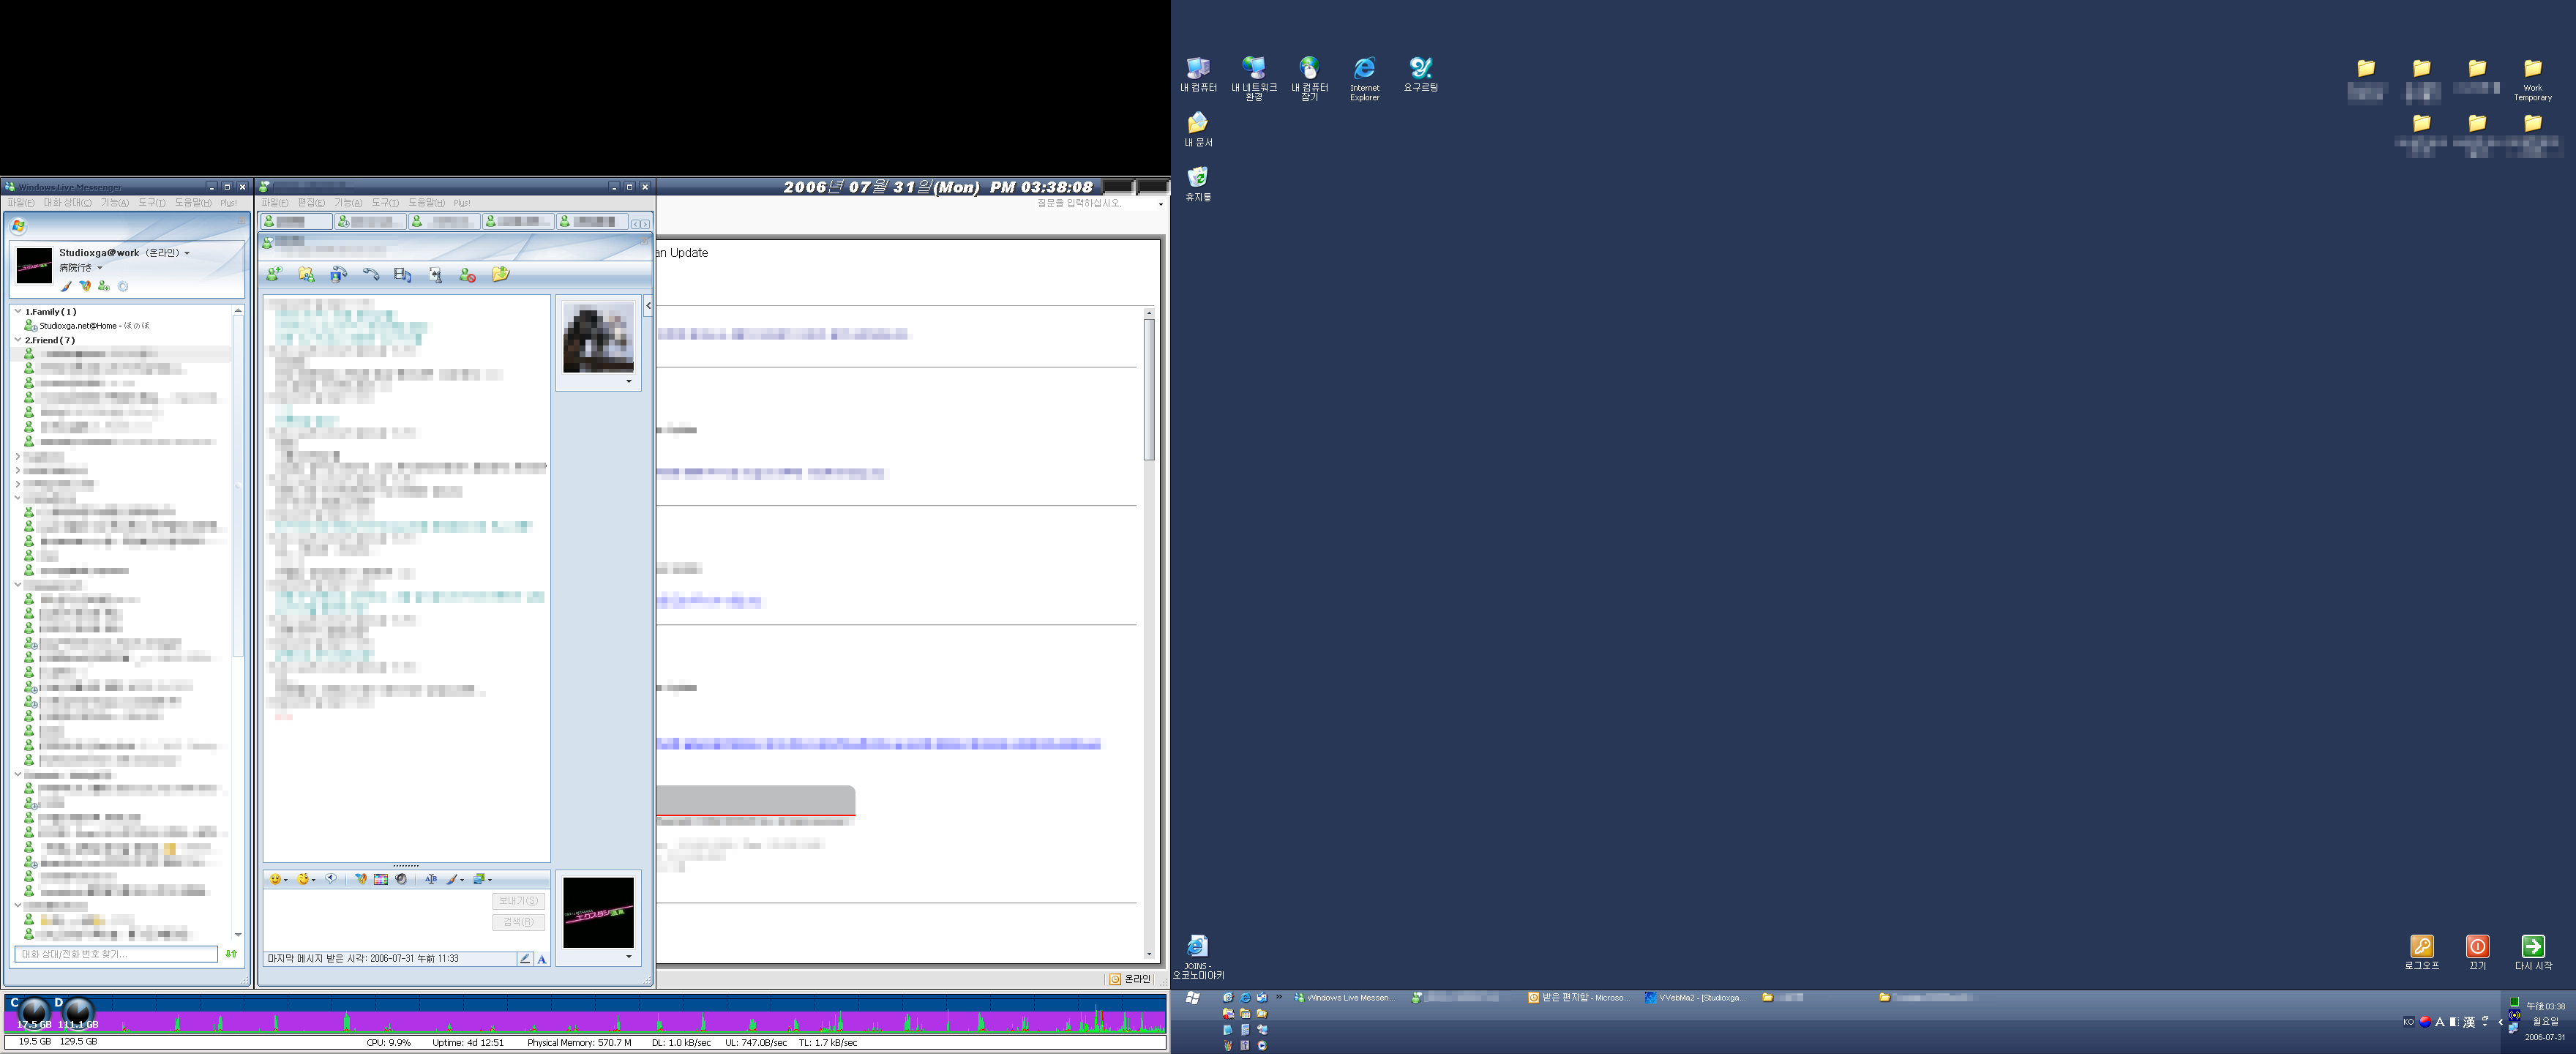The width and height of the screenshot is (2576, 1054).
Task: Open My Computer (내 컴퓨터) desktop icon
Action: [x=1198, y=75]
